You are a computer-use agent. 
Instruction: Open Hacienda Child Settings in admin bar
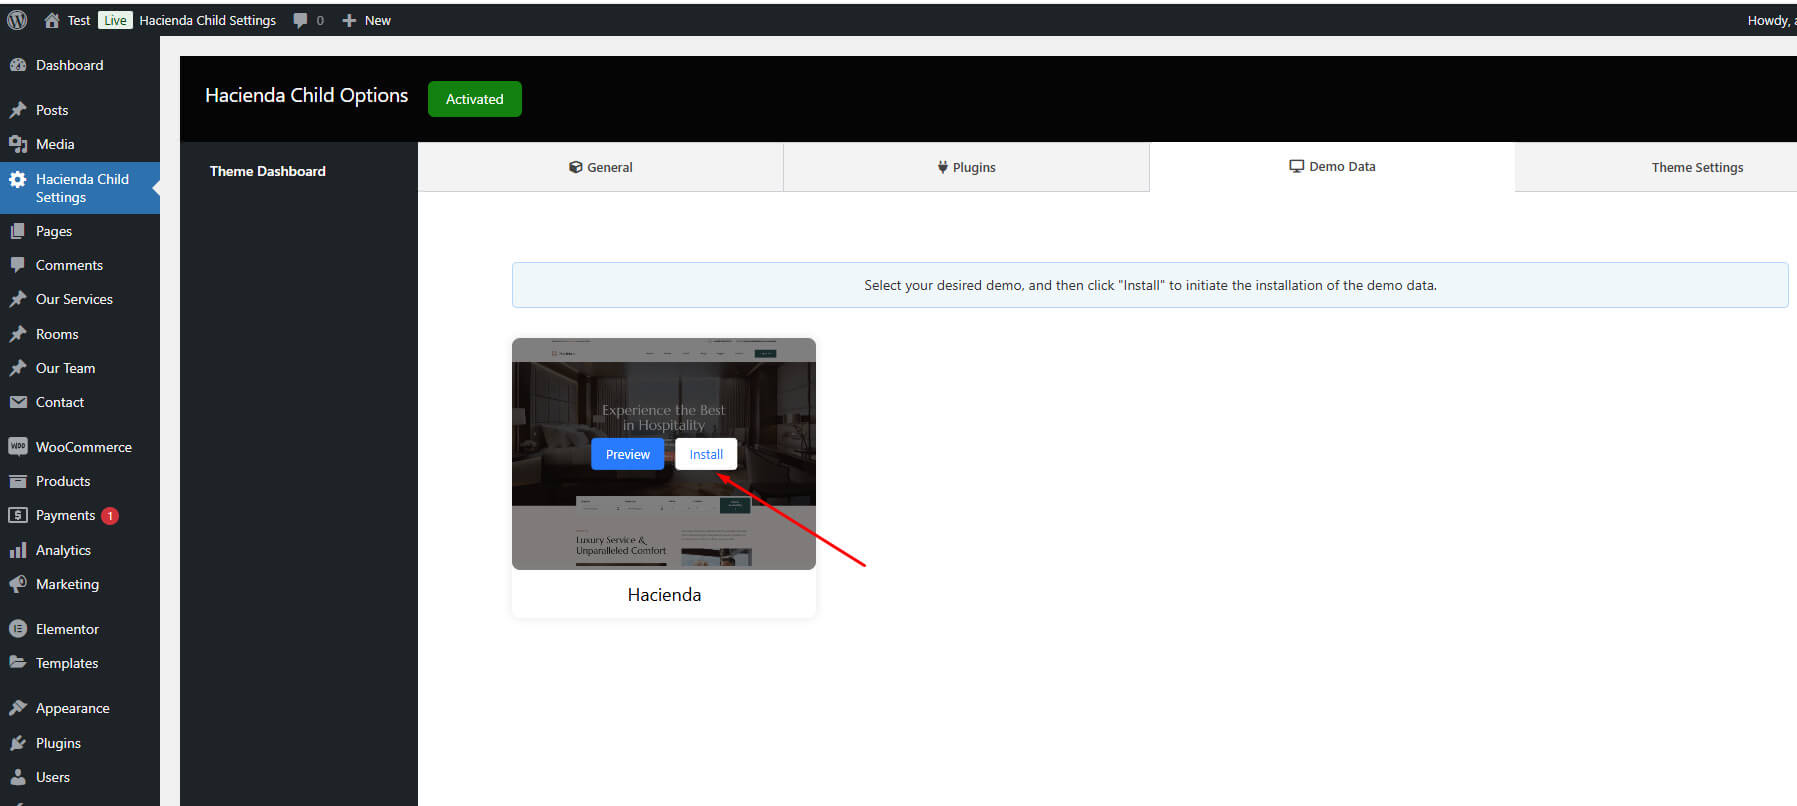(207, 20)
